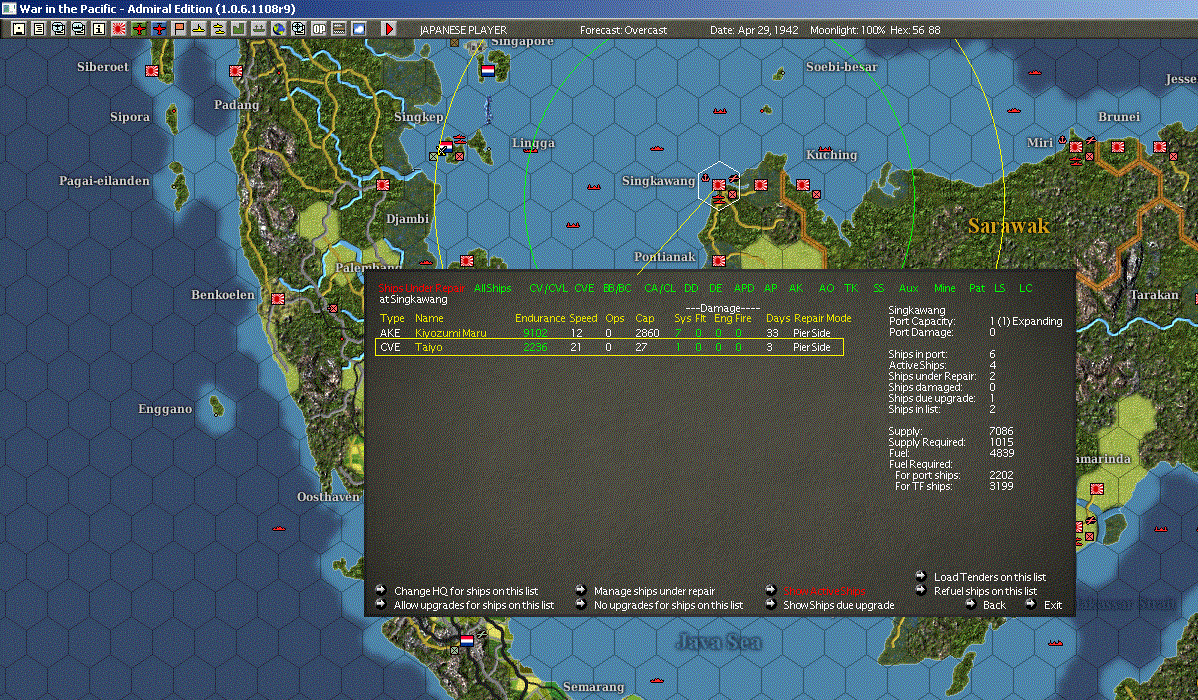1198x700 pixels.
Task: Filter ship list by Mine
Action: (x=944, y=288)
